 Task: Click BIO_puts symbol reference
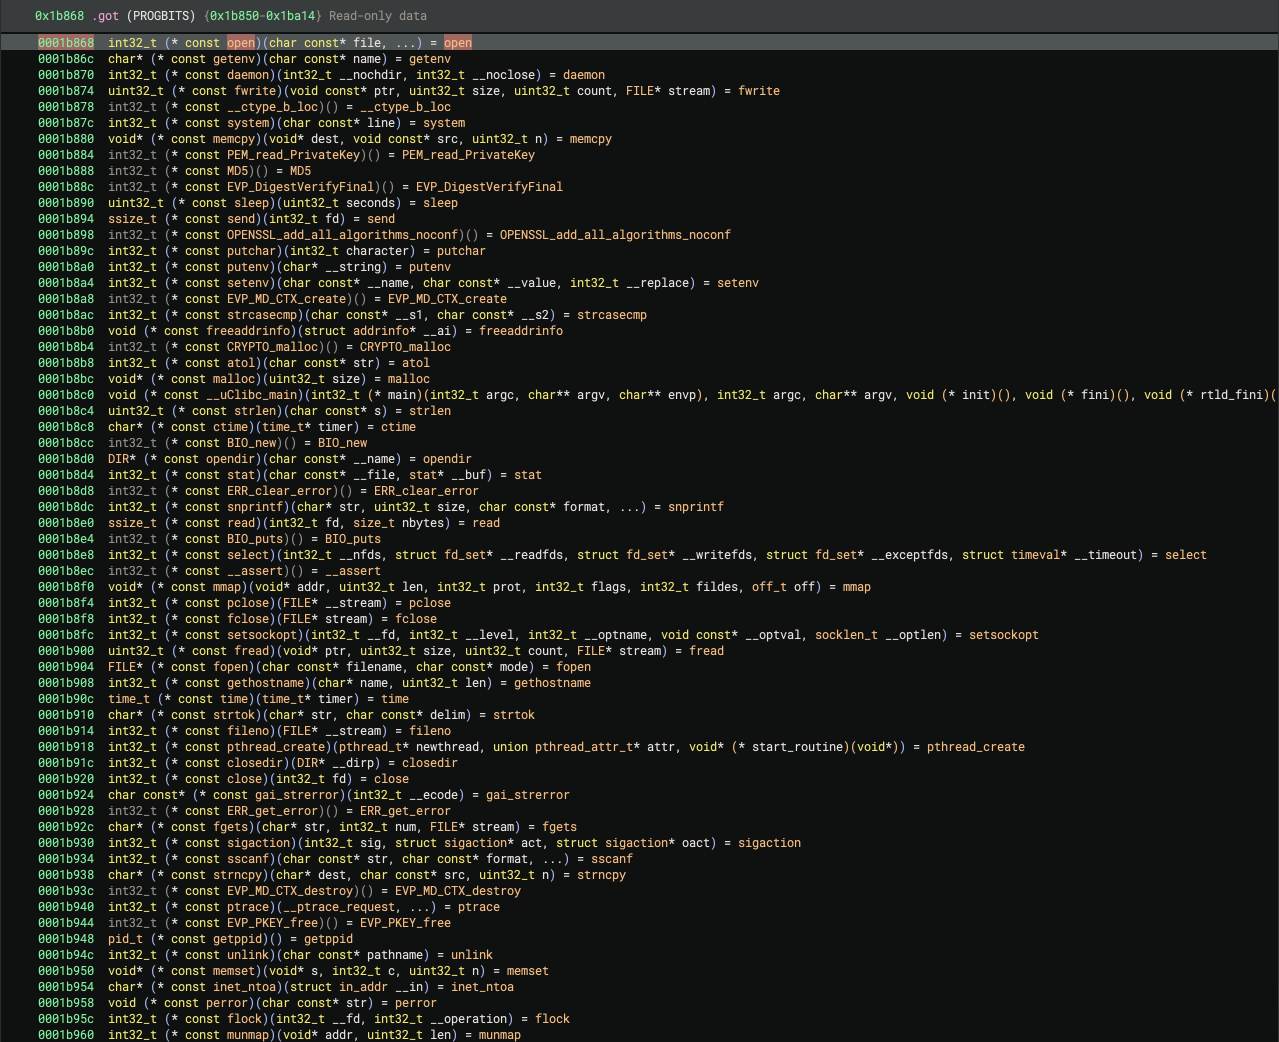point(353,539)
